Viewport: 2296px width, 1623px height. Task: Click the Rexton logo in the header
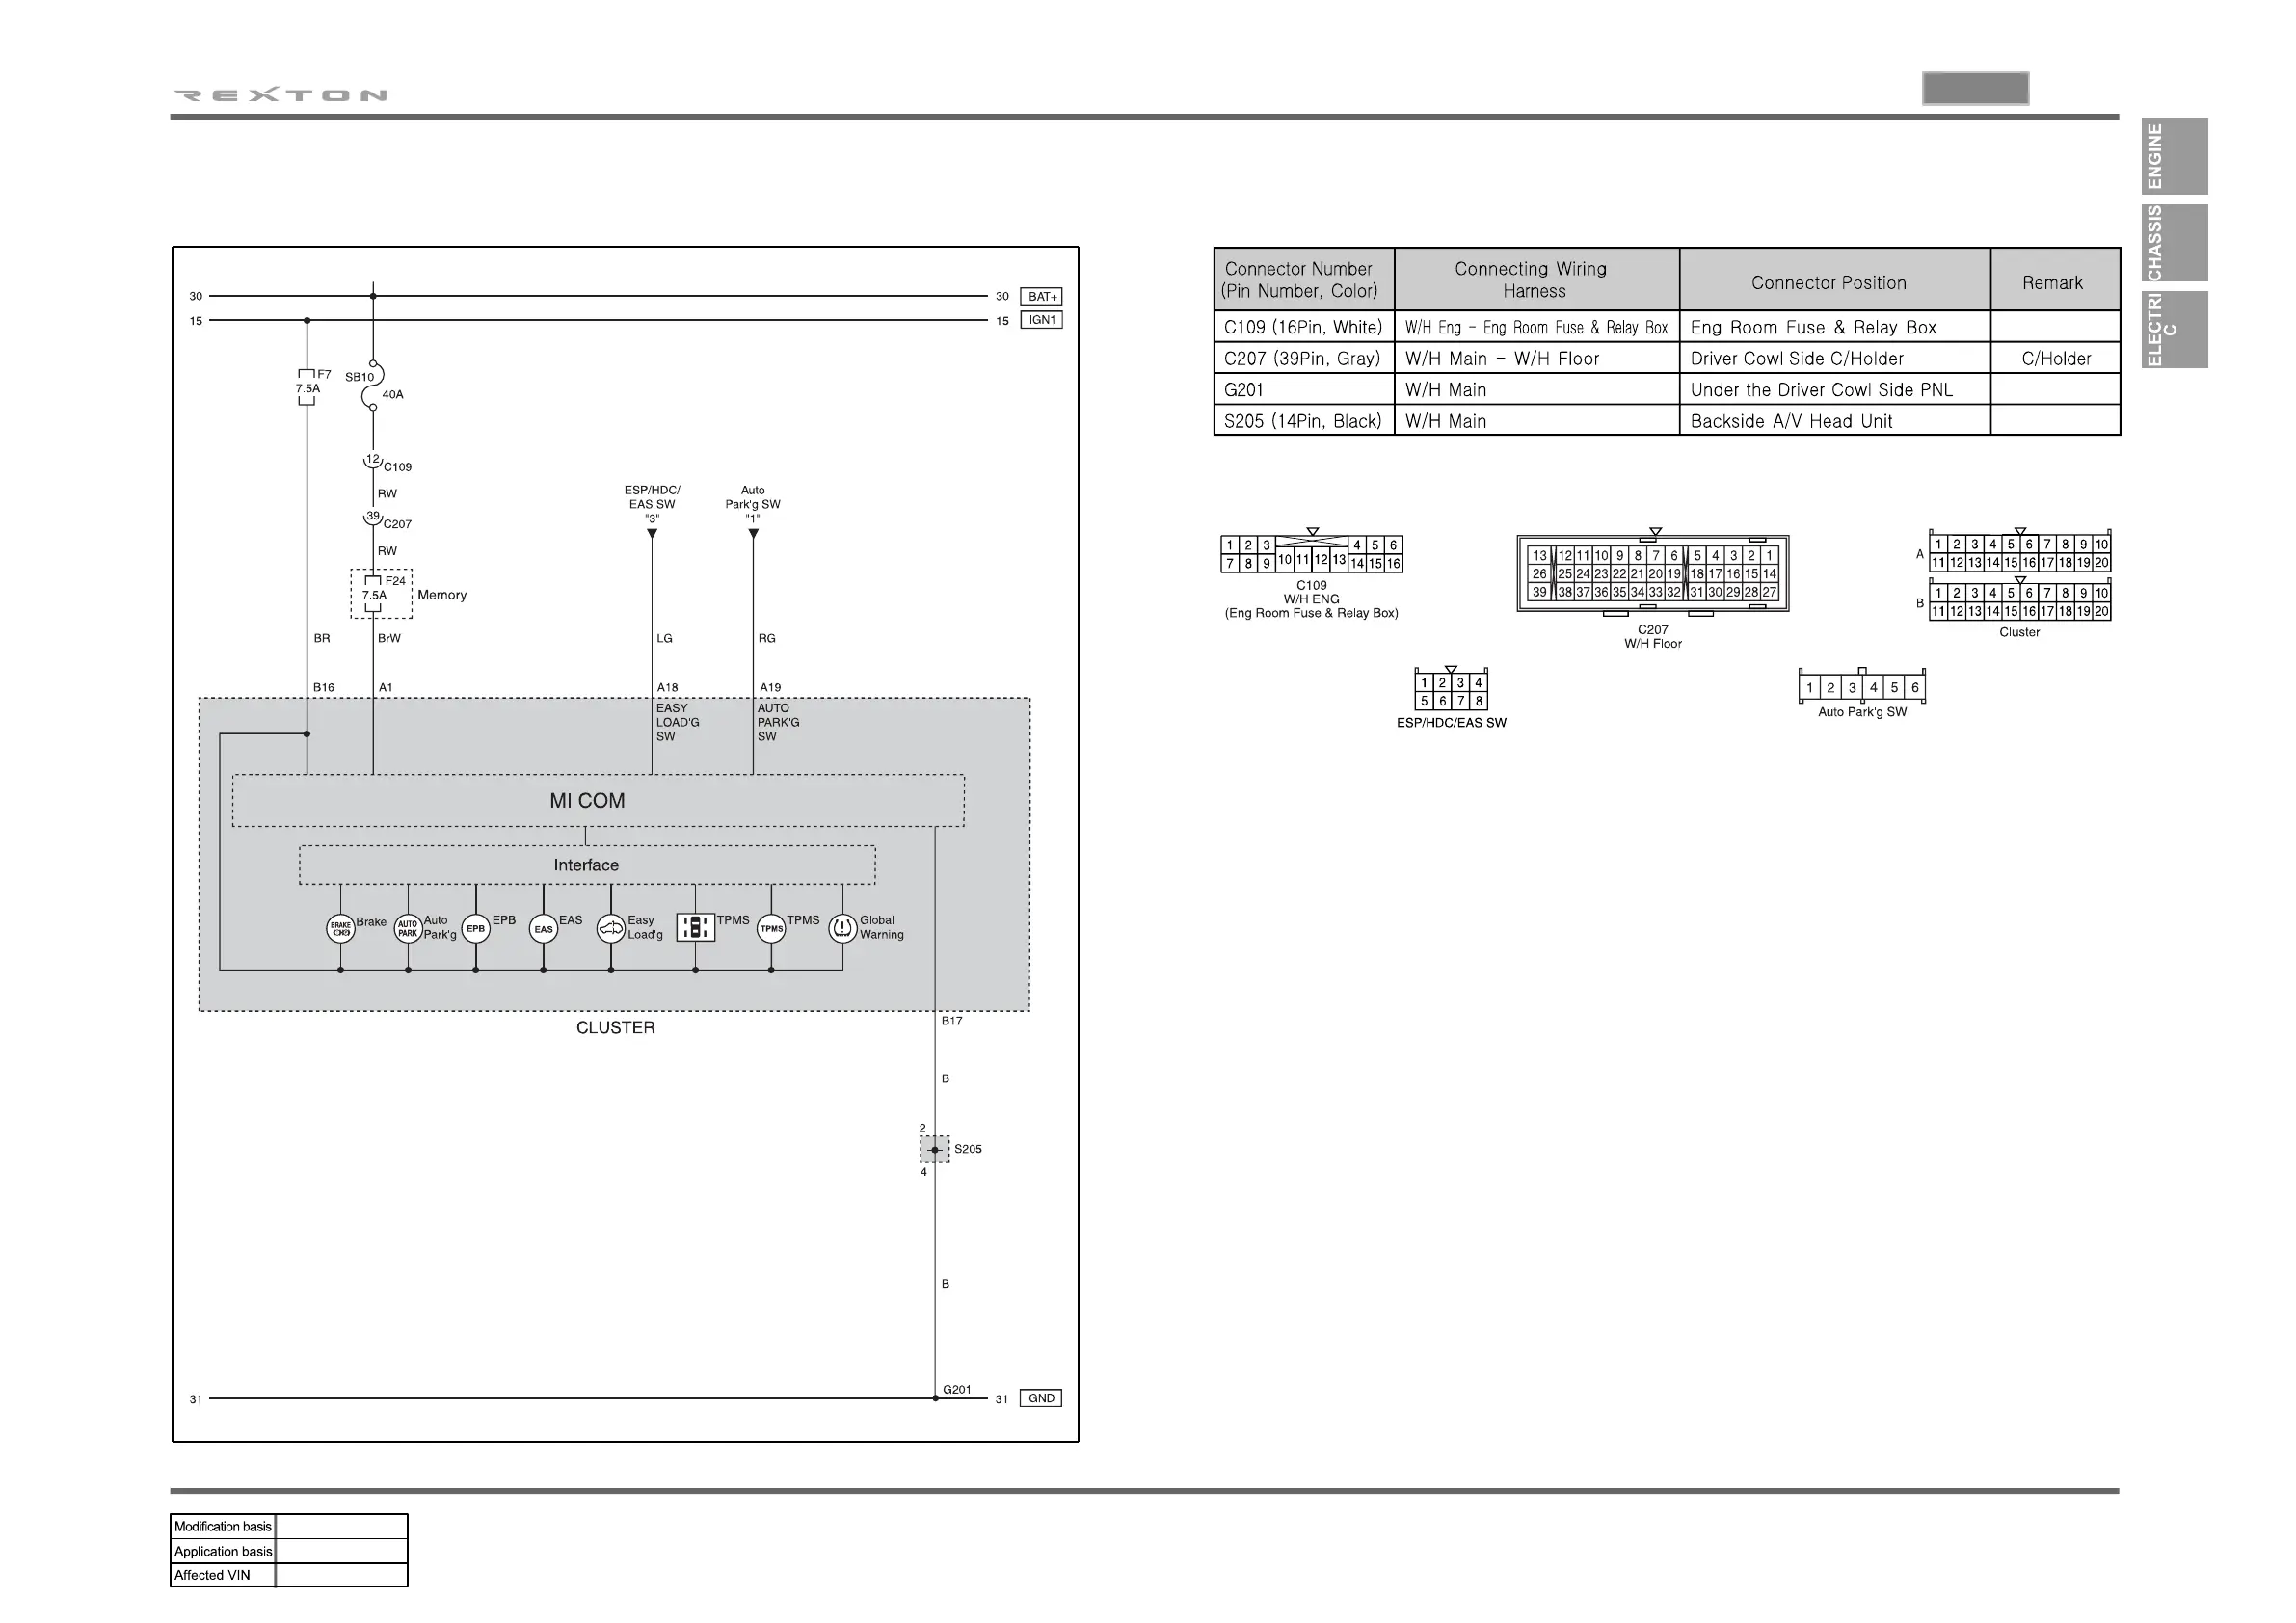pos(281,95)
